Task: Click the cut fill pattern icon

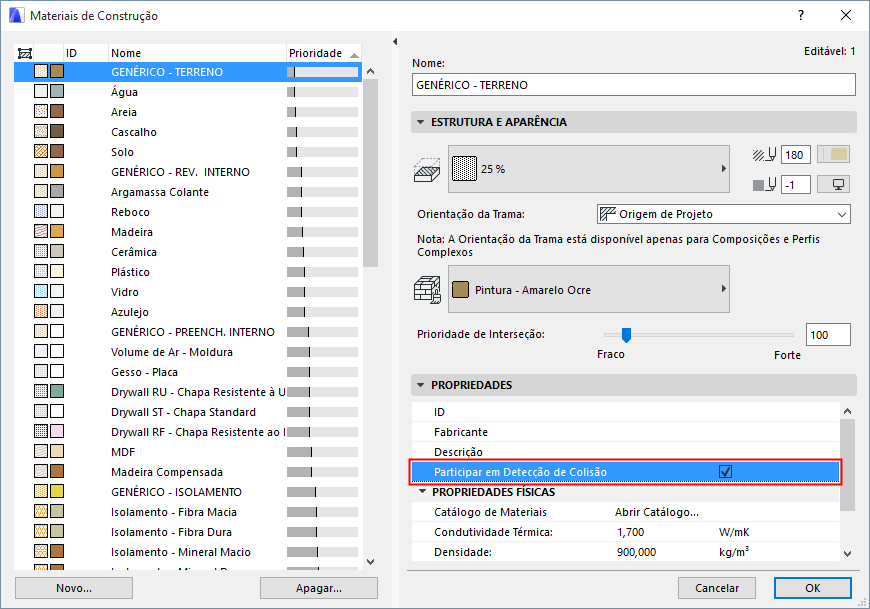Action: 427,170
